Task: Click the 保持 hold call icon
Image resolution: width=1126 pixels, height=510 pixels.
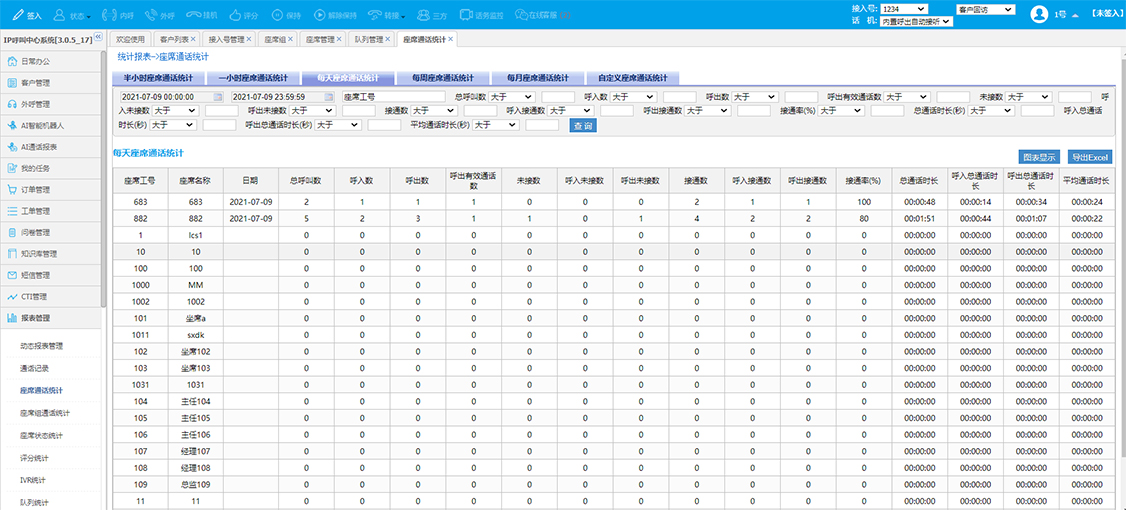Action: [277, 15]
